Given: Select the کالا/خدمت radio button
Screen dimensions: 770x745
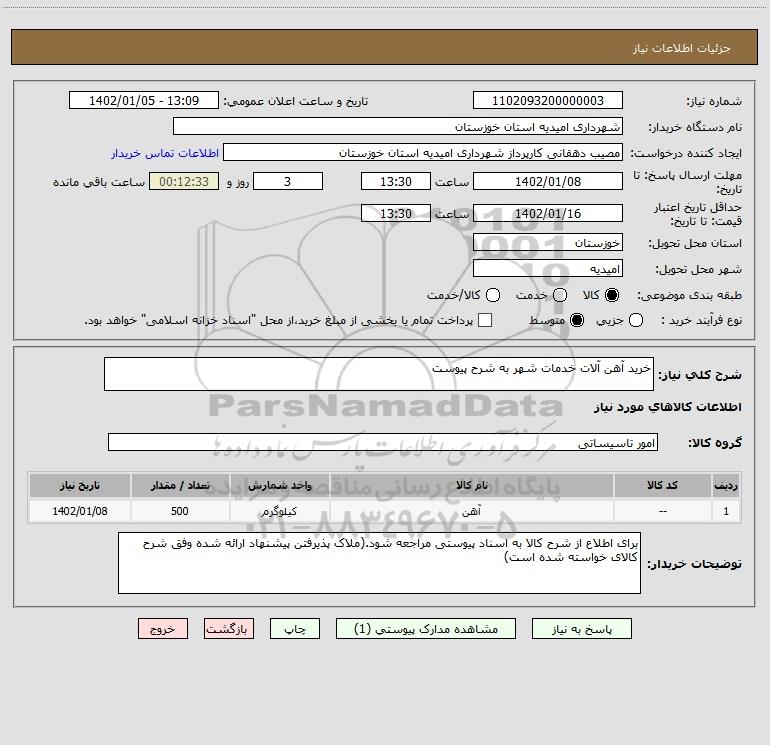Looking at the screenshot, I should pyautogui.click(x=493, y=295).
